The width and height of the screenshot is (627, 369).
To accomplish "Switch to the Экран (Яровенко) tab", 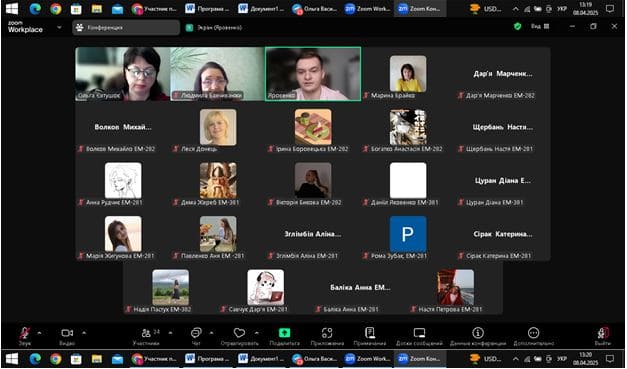I will 215,28.
